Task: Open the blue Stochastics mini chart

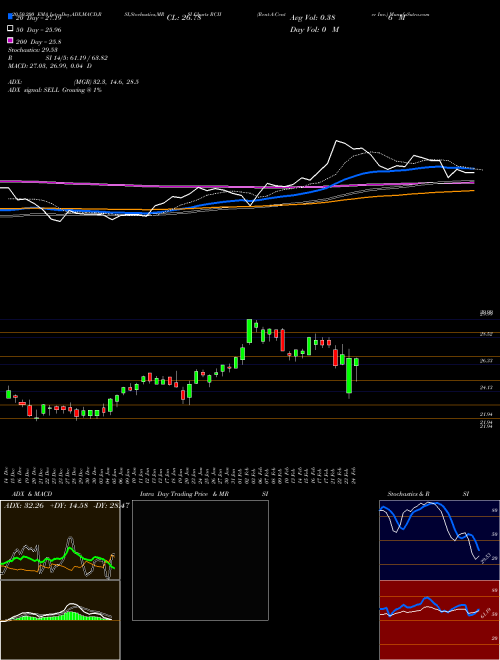Action: tap(439, 540)
